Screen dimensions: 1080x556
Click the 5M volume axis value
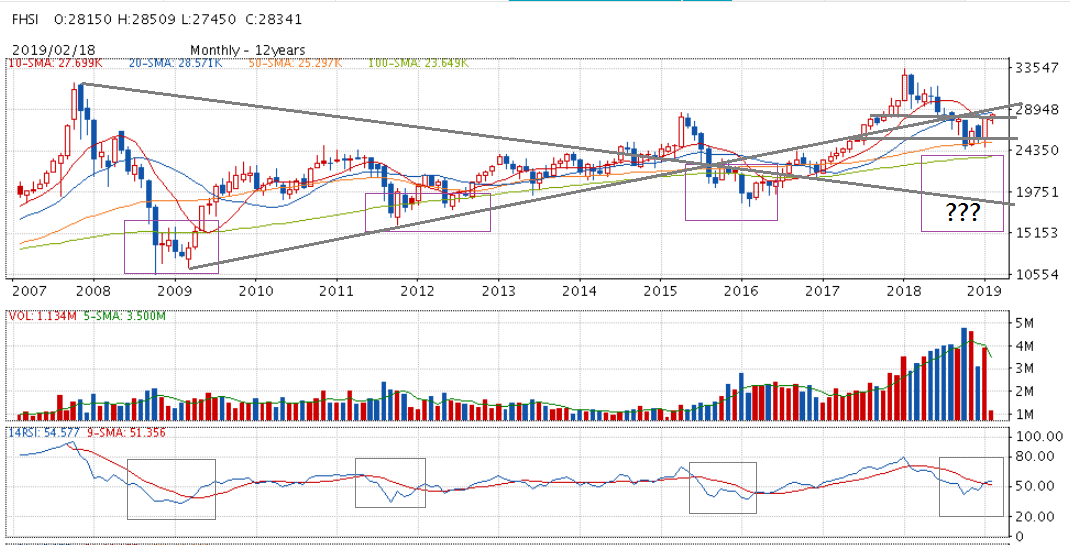(x=1024, y=322)
